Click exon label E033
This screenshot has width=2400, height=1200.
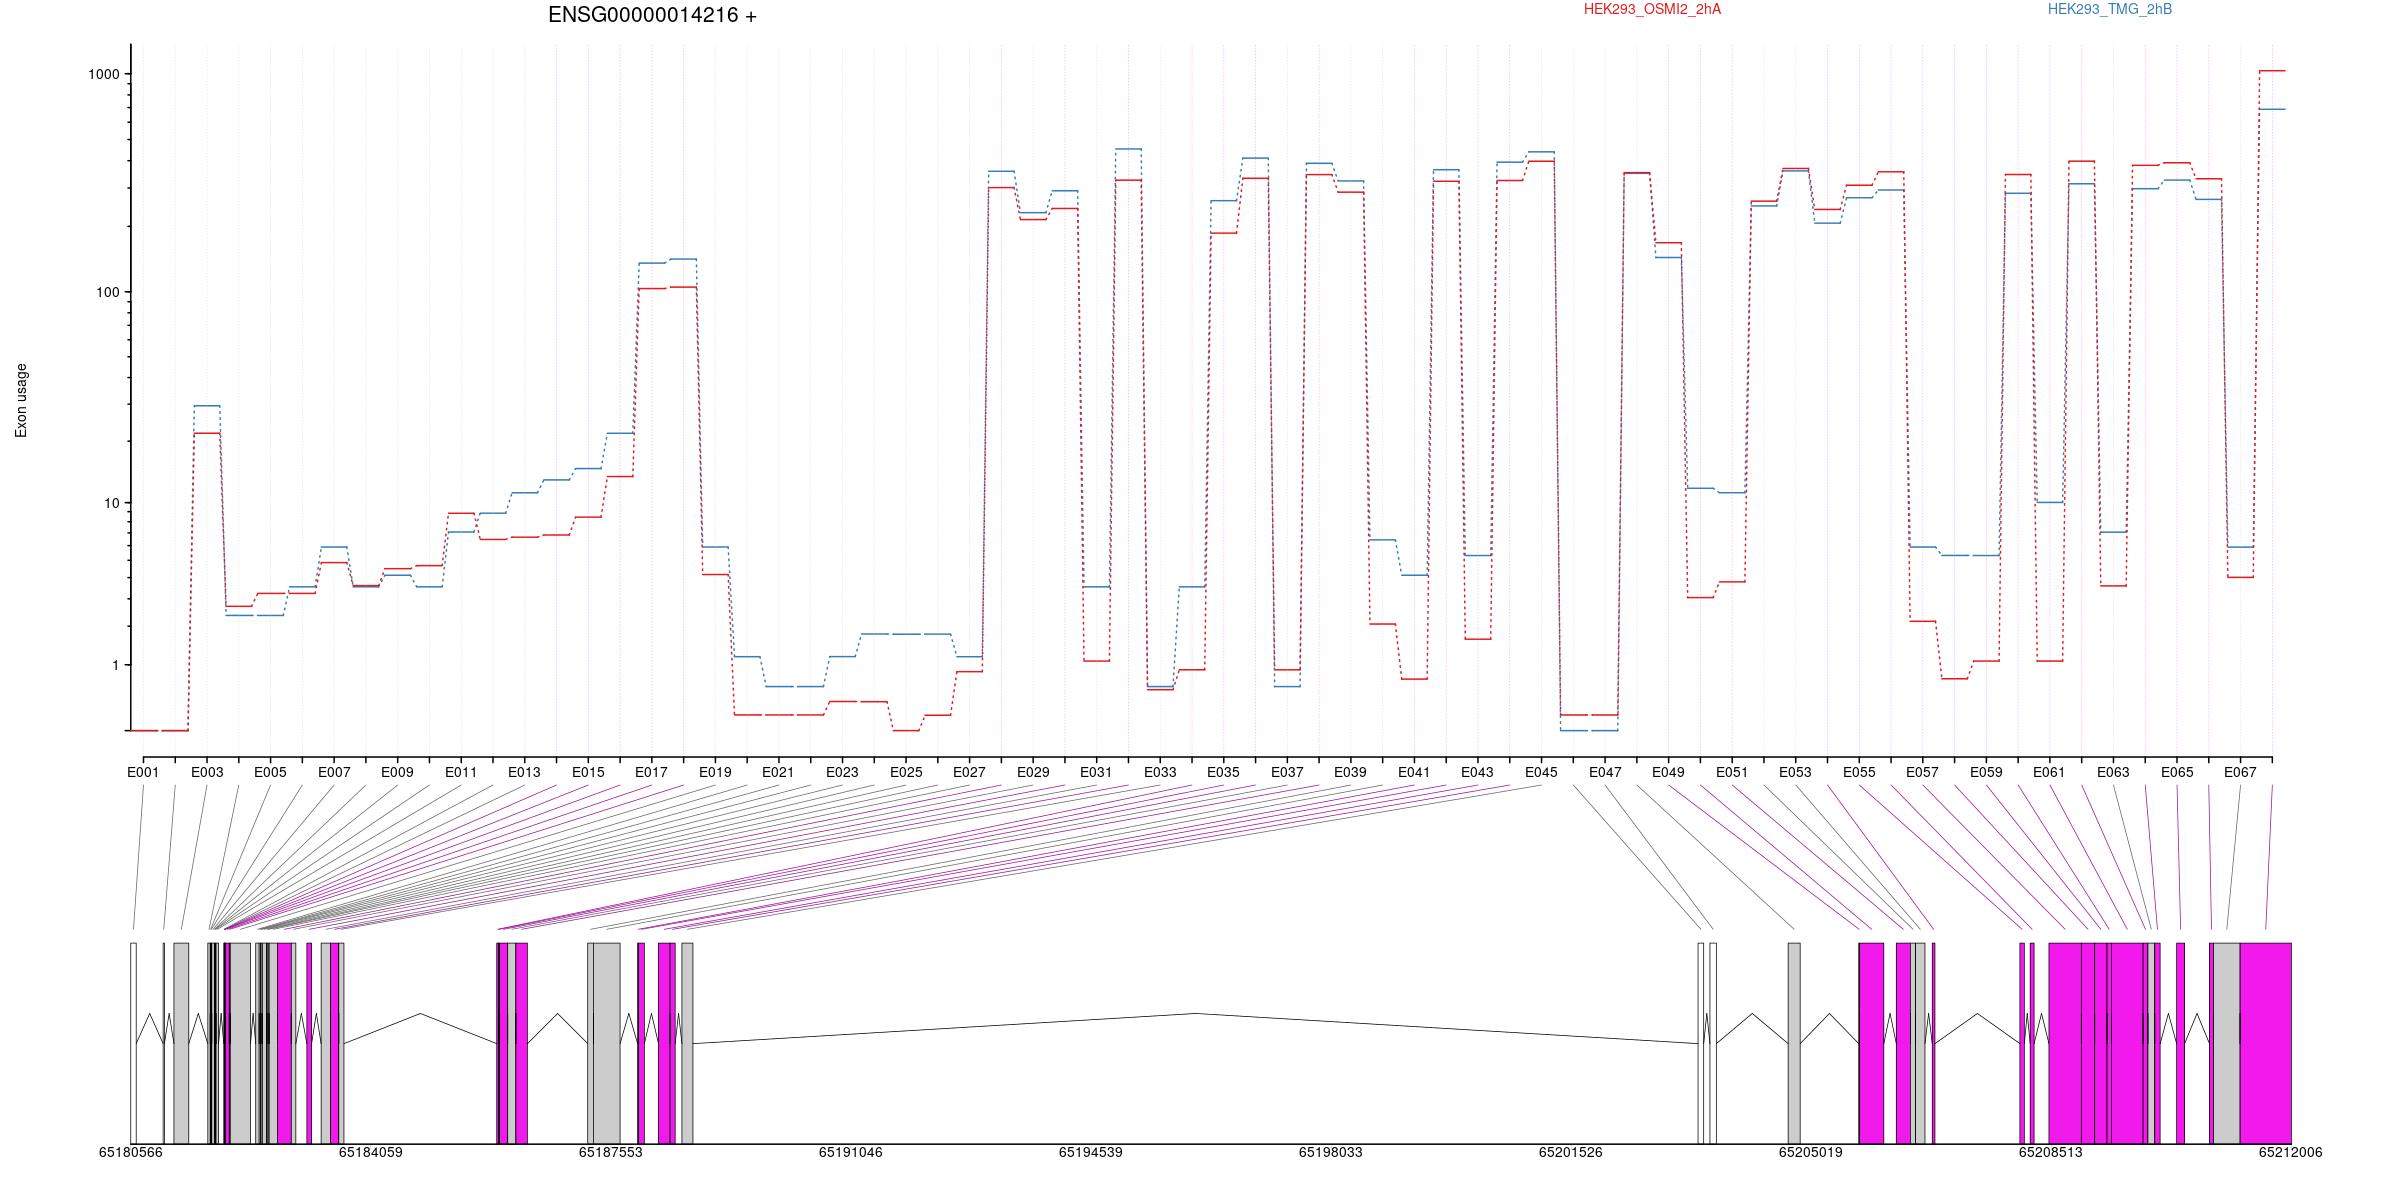coord(1160,772)
